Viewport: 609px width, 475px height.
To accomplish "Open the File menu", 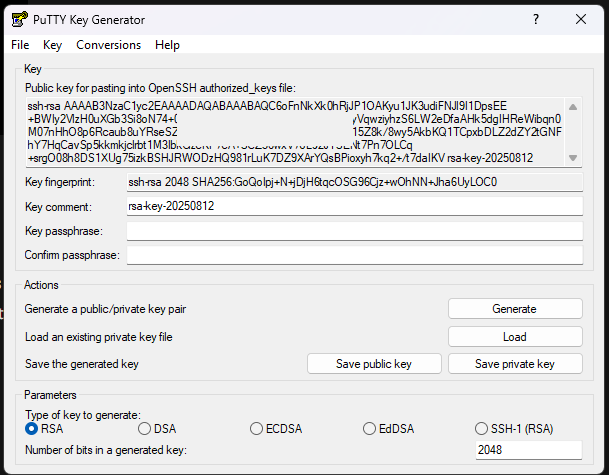I will click(x=20, y=45).
